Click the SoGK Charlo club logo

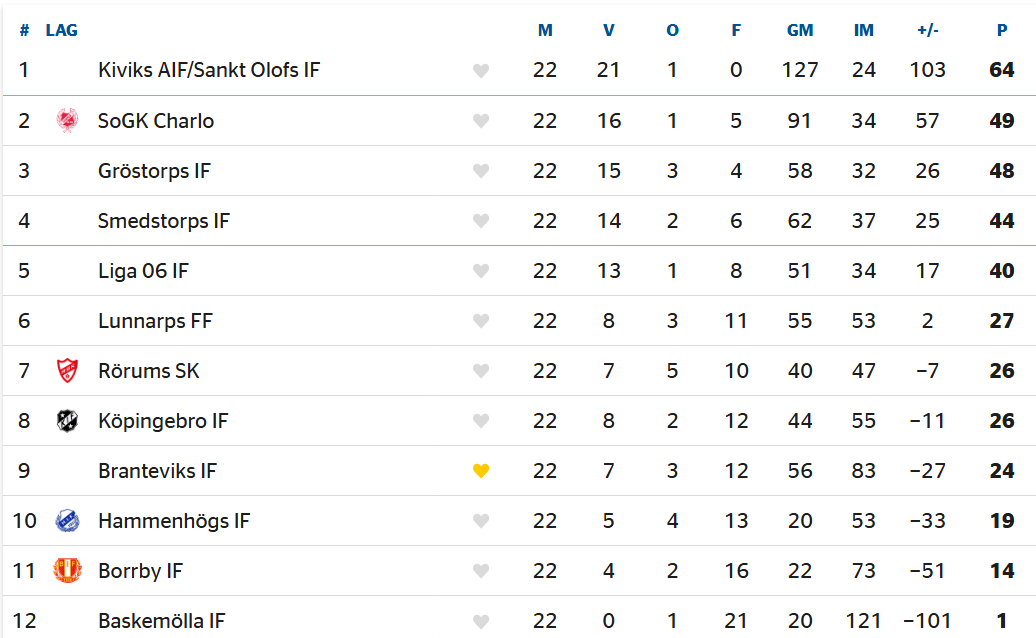(x=67, y=121)
